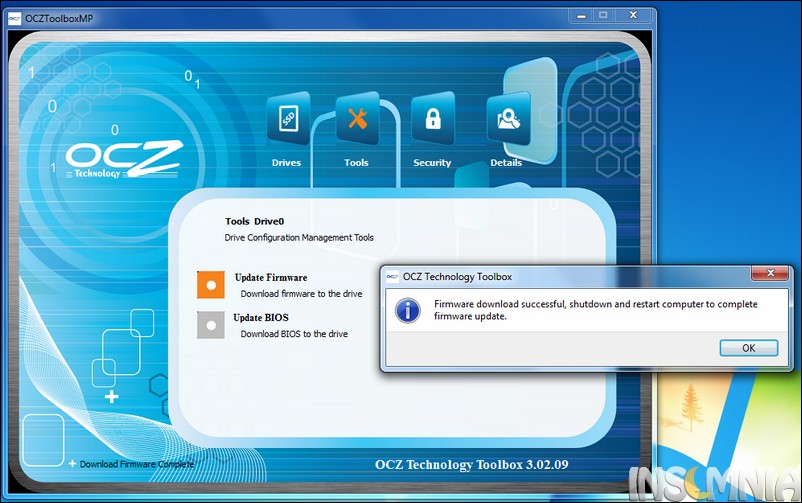Click the Update BIOS heading text
The width and height of the screenshot is (802, 503).
261,317
